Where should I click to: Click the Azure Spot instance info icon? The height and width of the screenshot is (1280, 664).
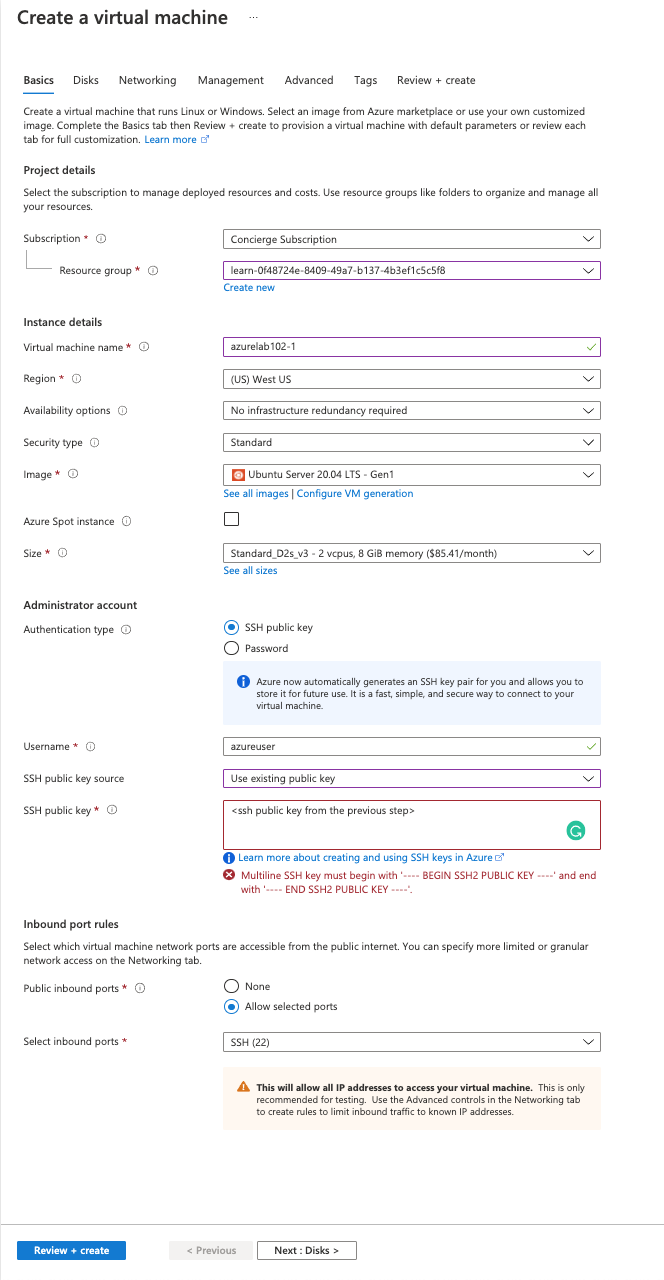127,522
